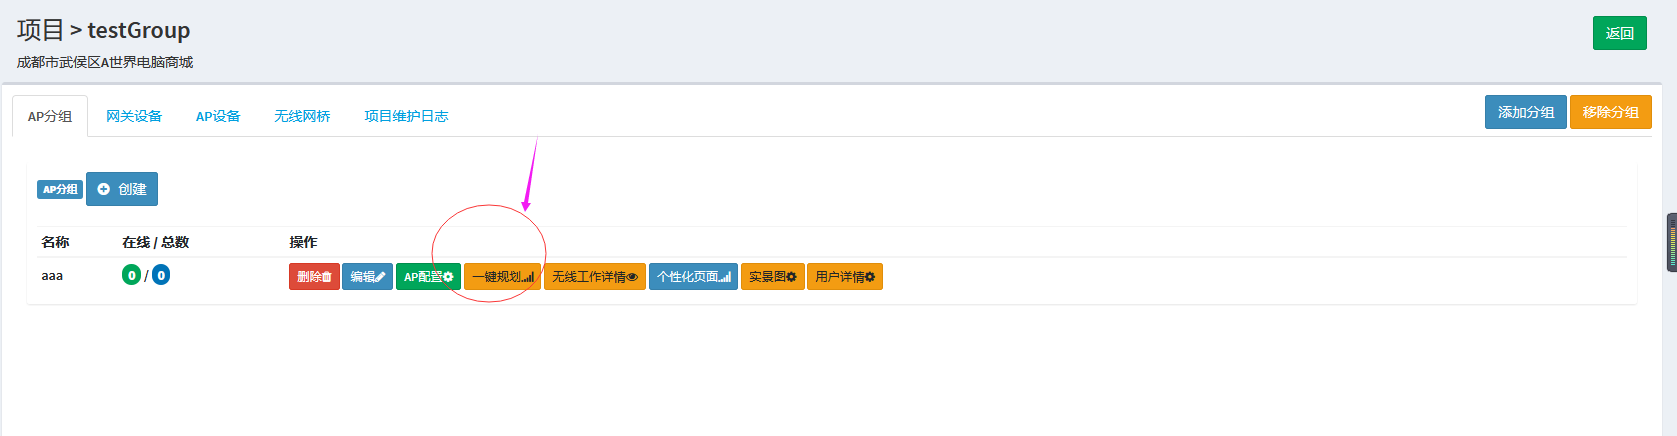
Task: Click the green 返回 button
Action: click(1619, 33)
